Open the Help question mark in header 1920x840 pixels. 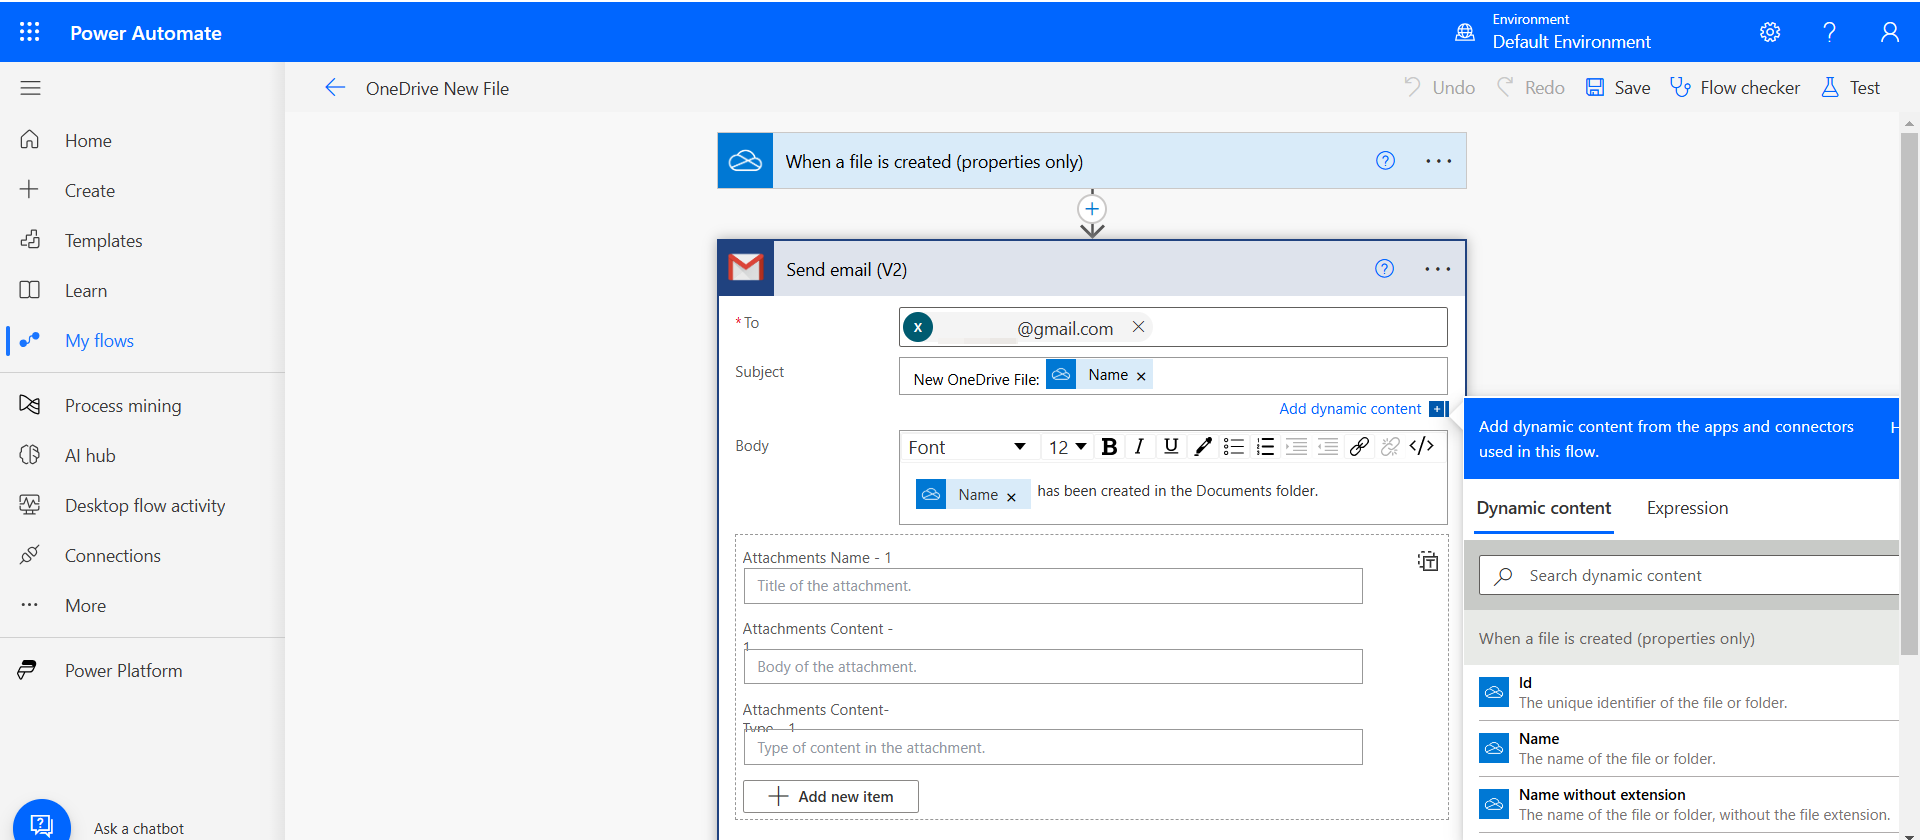click(1829, 32)
